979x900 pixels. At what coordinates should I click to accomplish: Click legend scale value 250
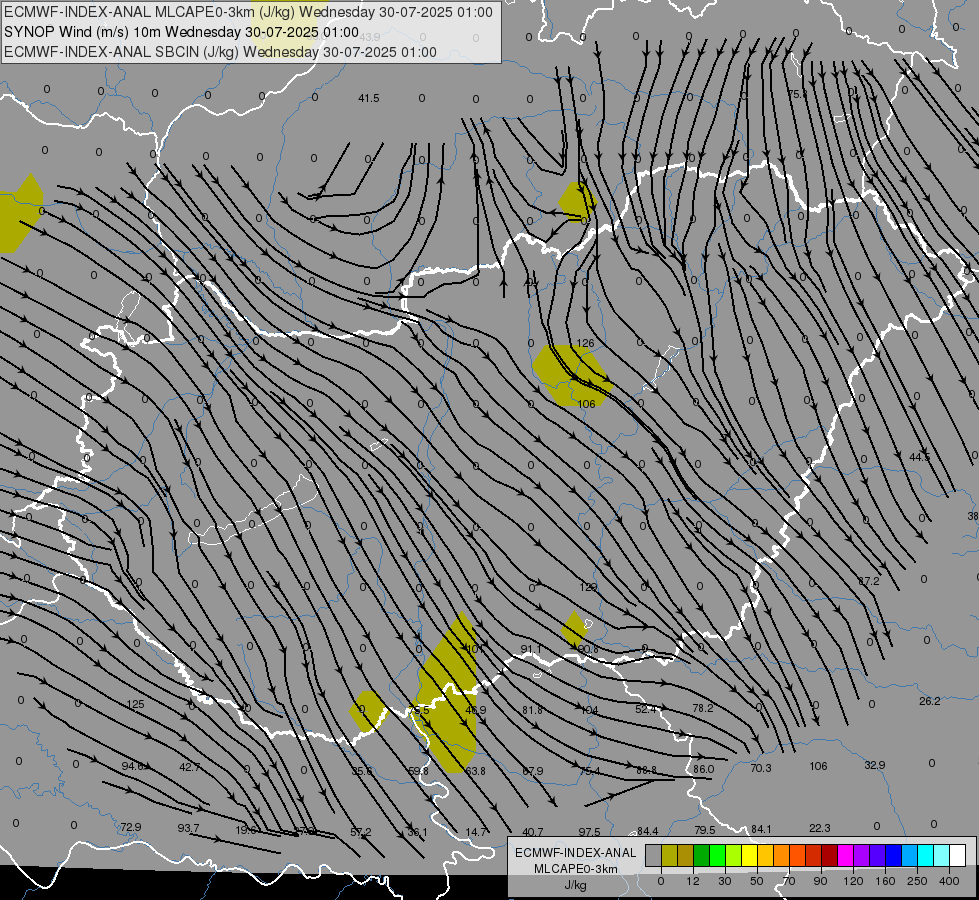(x=917, y=881)
